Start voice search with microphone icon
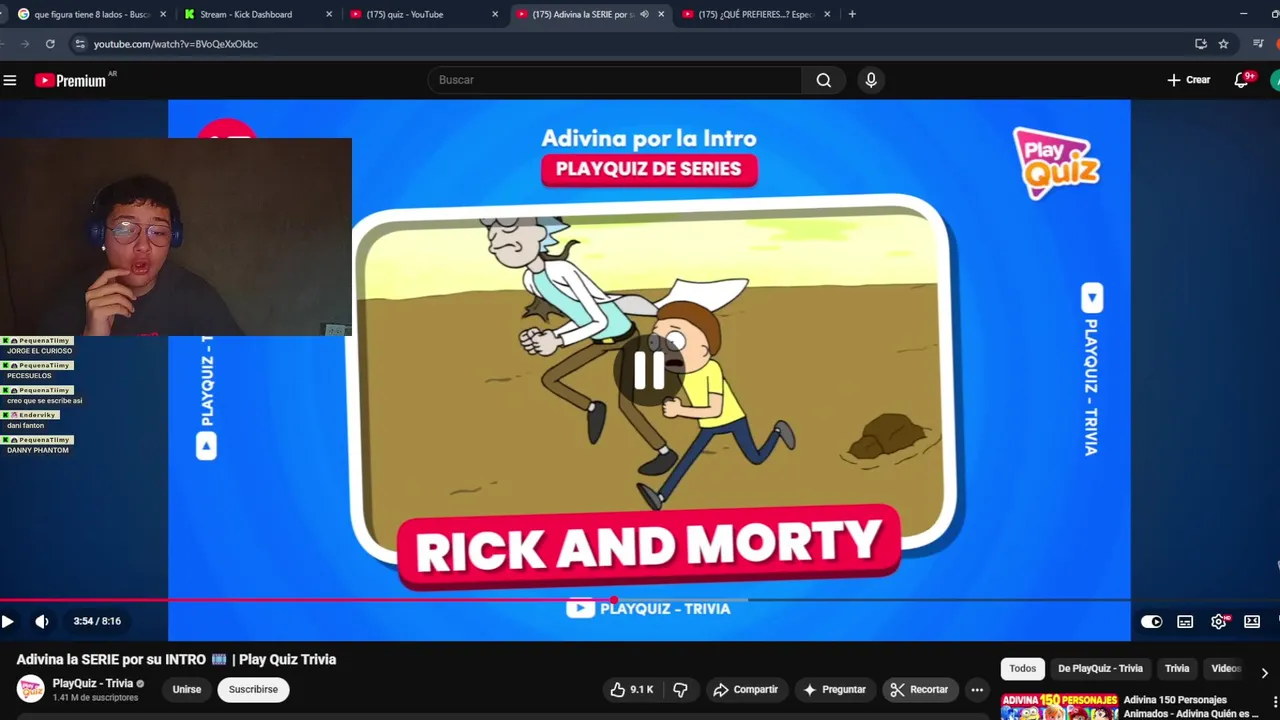The height and width of the screenshot is (720, 1280). (871, 80)
